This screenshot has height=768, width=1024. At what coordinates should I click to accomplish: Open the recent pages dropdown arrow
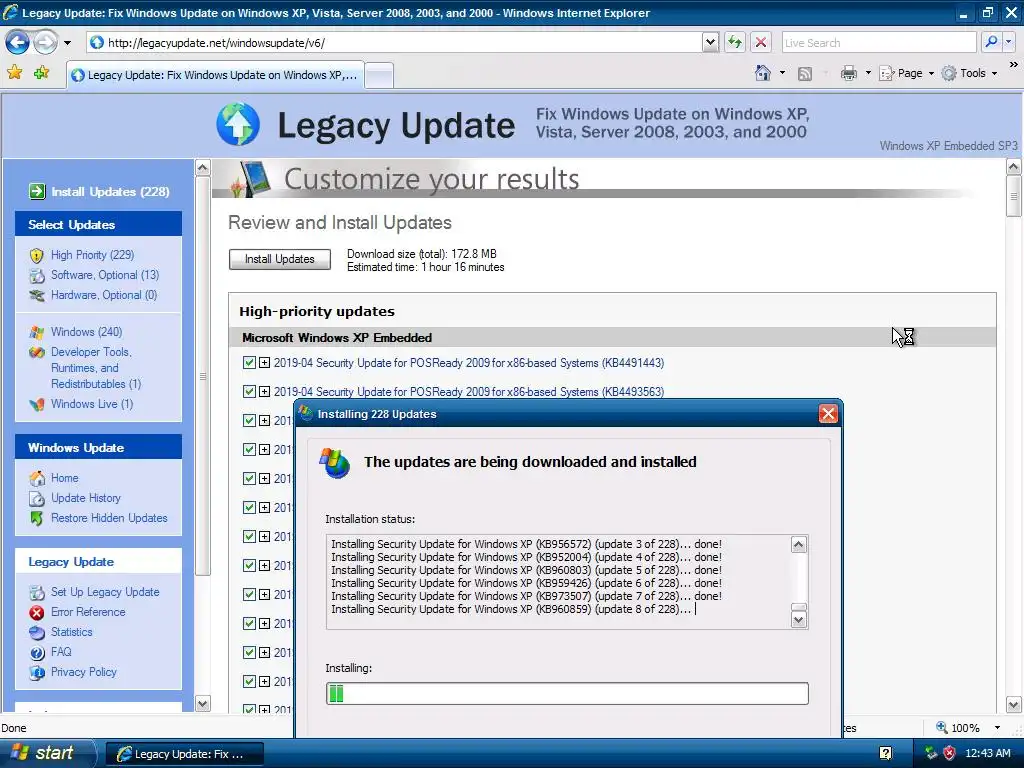pos(67,43)
